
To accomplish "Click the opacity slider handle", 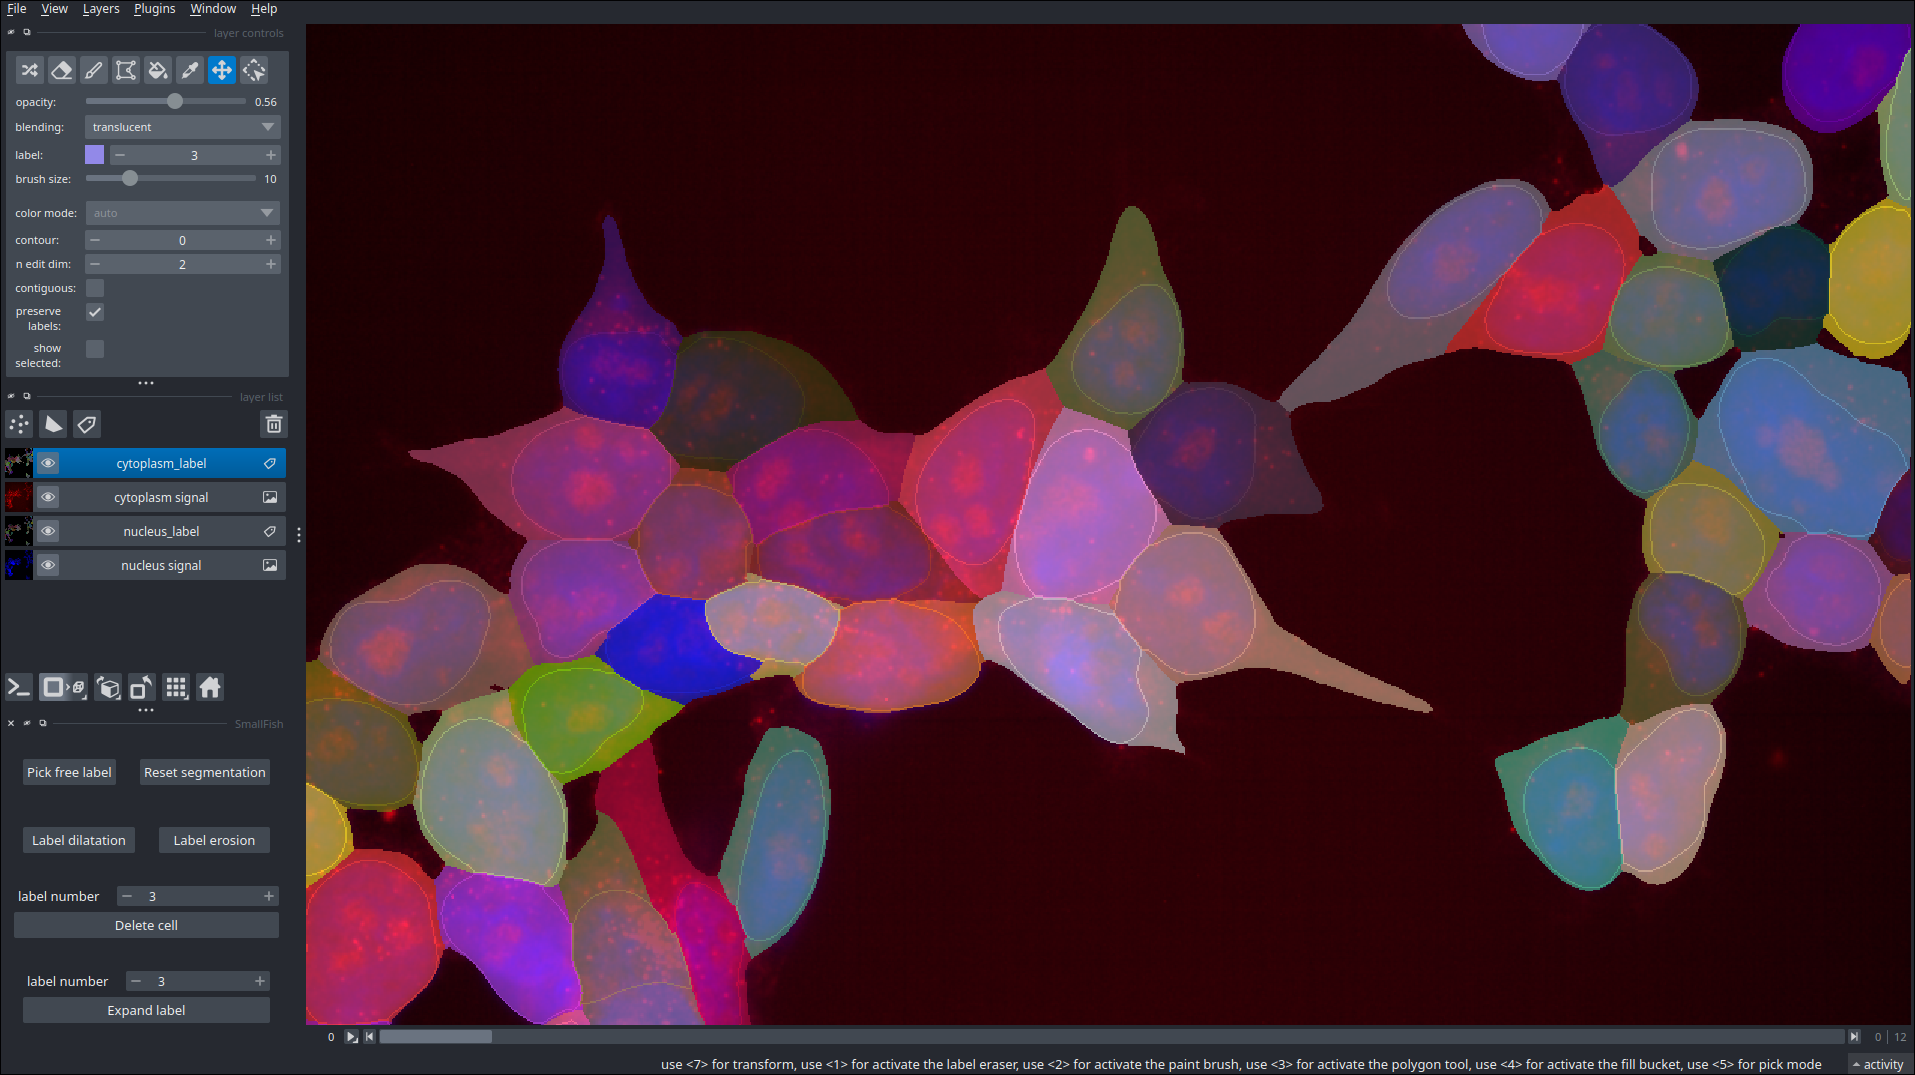I will click(175, 101).
